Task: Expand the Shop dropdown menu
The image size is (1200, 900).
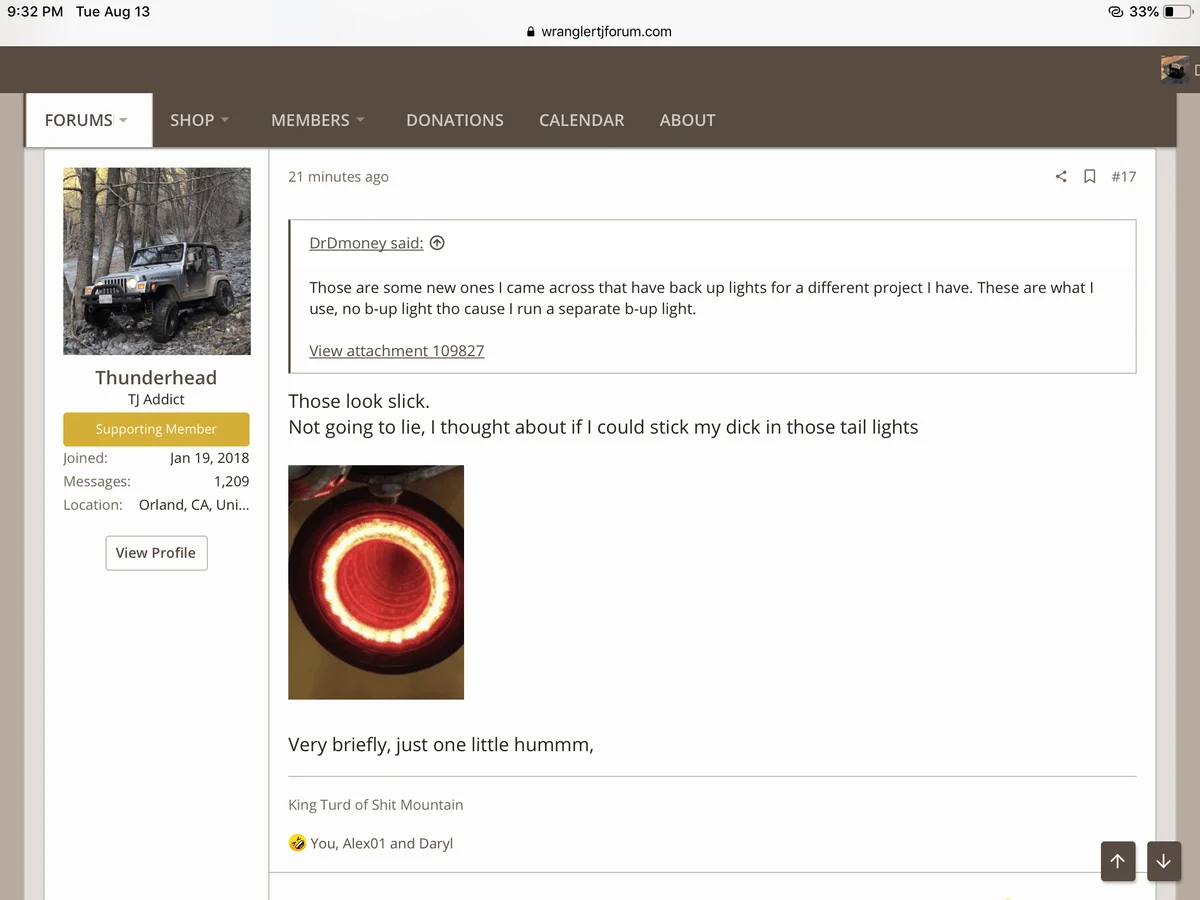Action: (200, 120)
